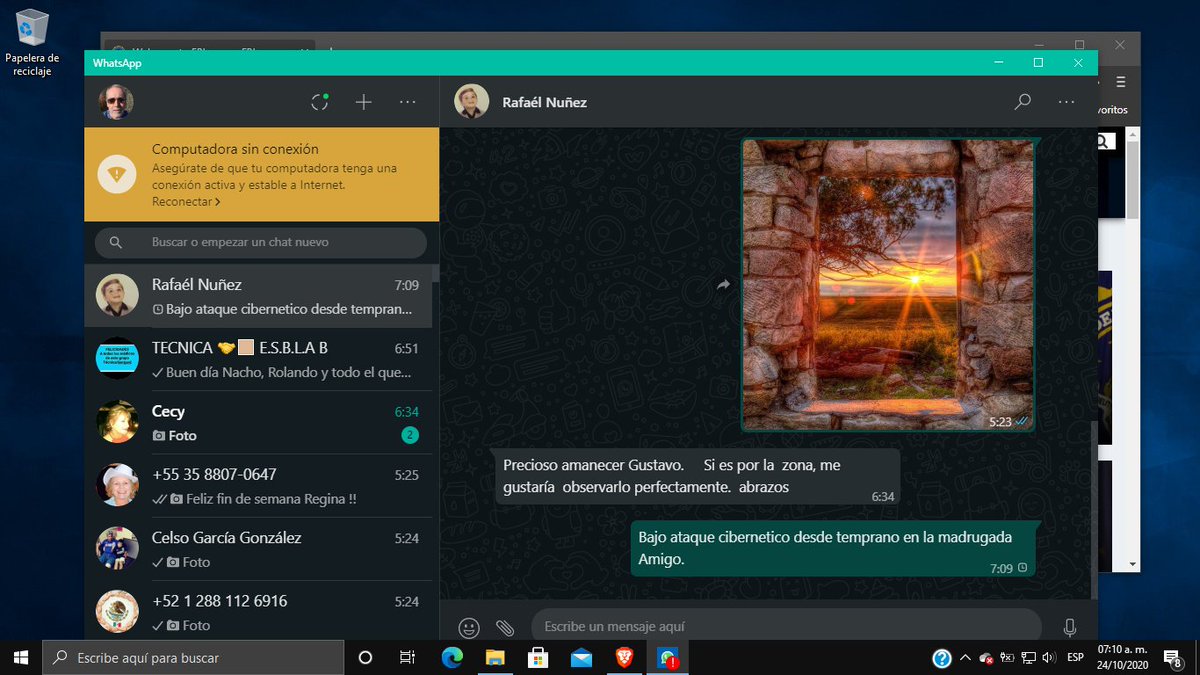Click the 'Bajo ataque cibernetico' sent message

(835, 548)
